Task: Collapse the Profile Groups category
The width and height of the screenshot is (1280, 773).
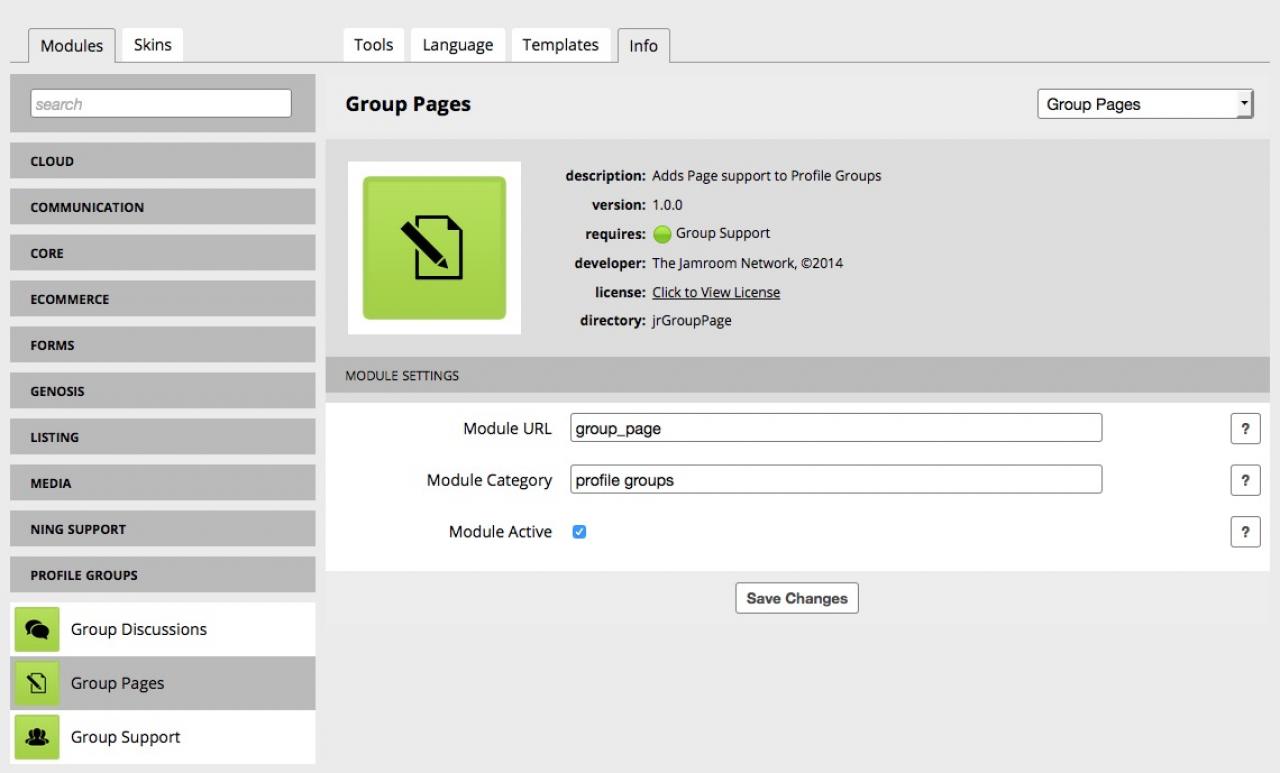Action: tap(162, 575)
